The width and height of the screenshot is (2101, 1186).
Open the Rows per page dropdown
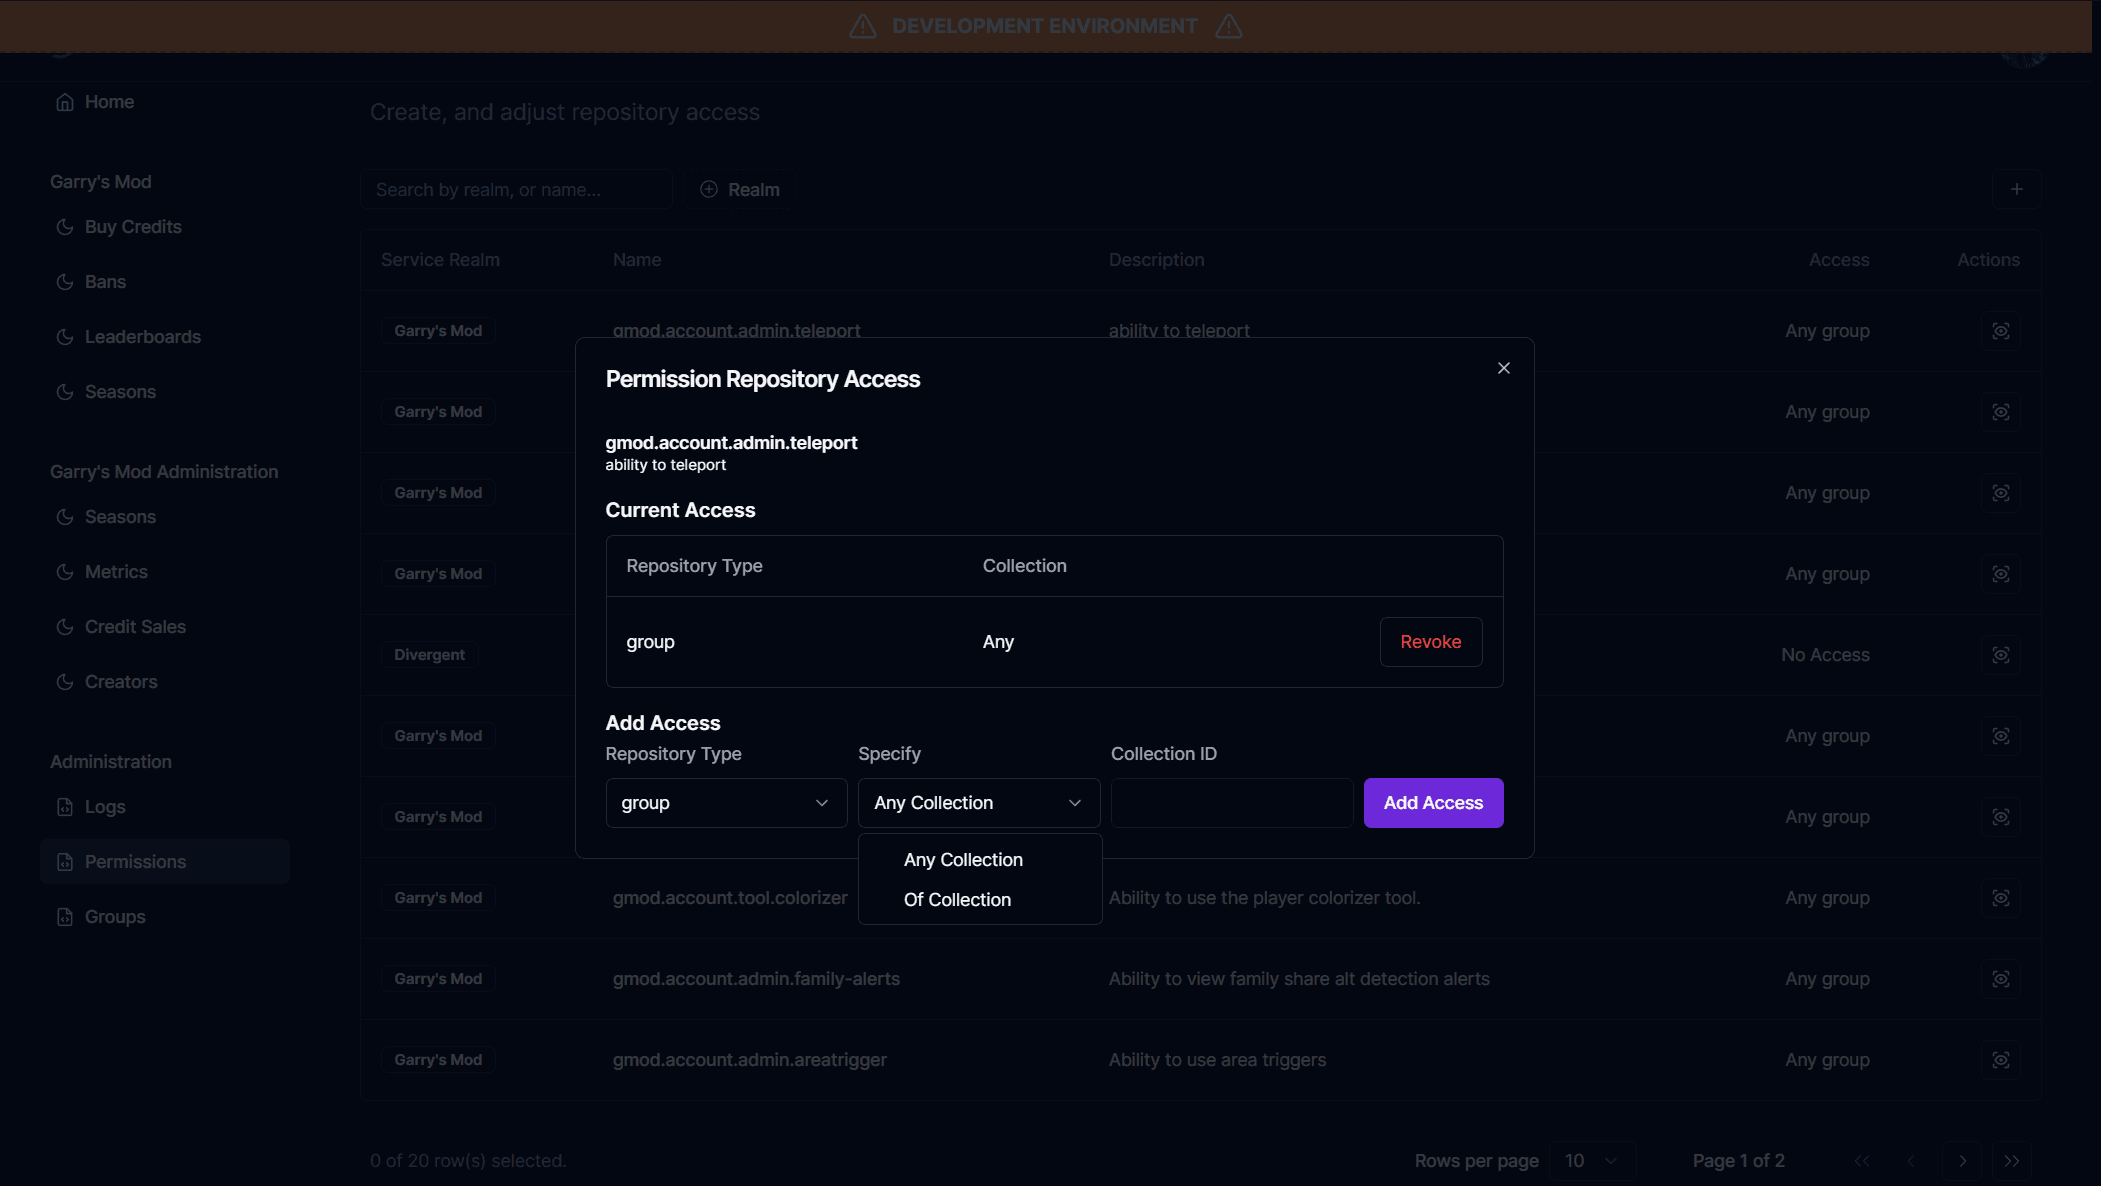tap(1590, 1161)
